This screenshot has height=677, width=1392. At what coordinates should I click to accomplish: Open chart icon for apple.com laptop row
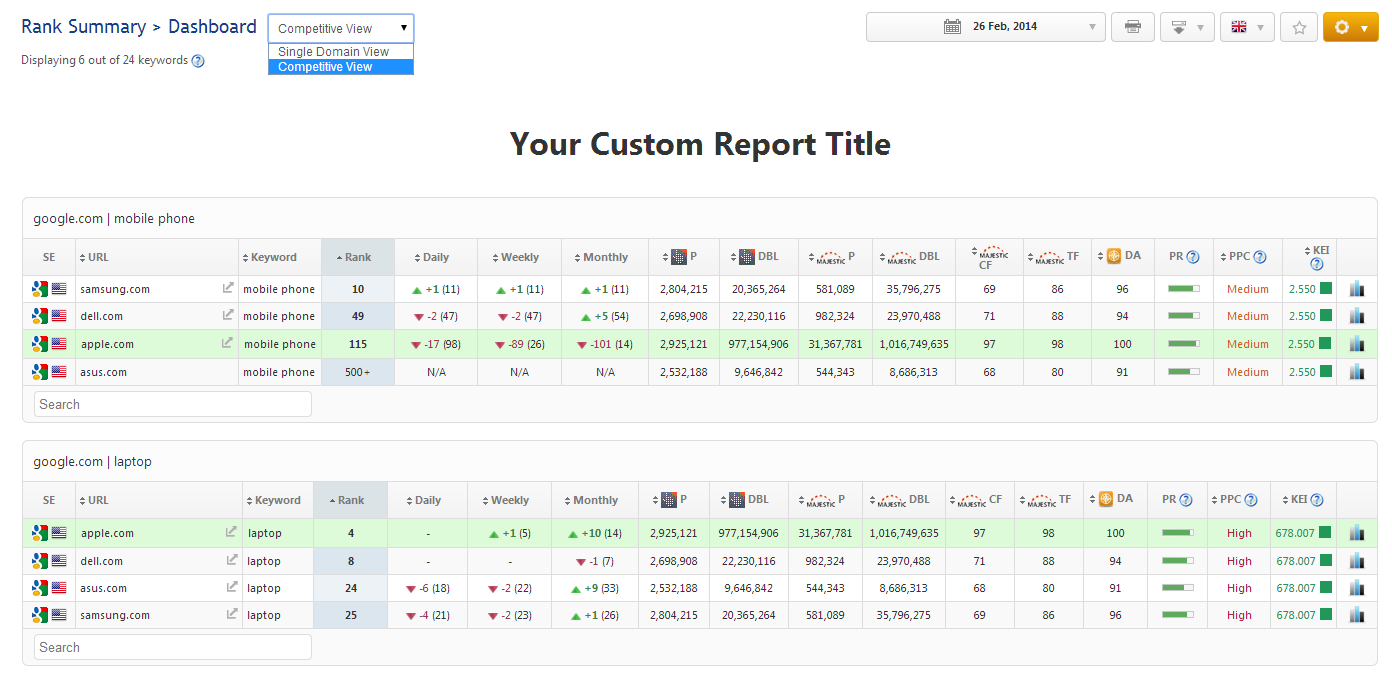1356,534
